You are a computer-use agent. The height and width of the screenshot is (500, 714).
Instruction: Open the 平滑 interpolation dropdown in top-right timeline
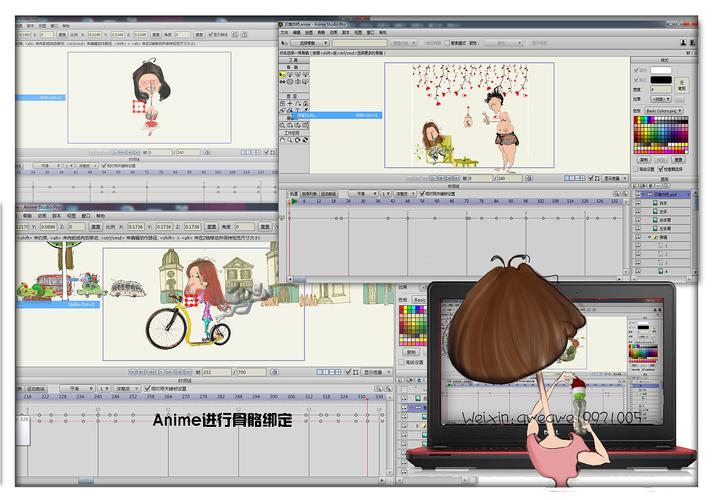pyautogui.click(x=363, y=194)
